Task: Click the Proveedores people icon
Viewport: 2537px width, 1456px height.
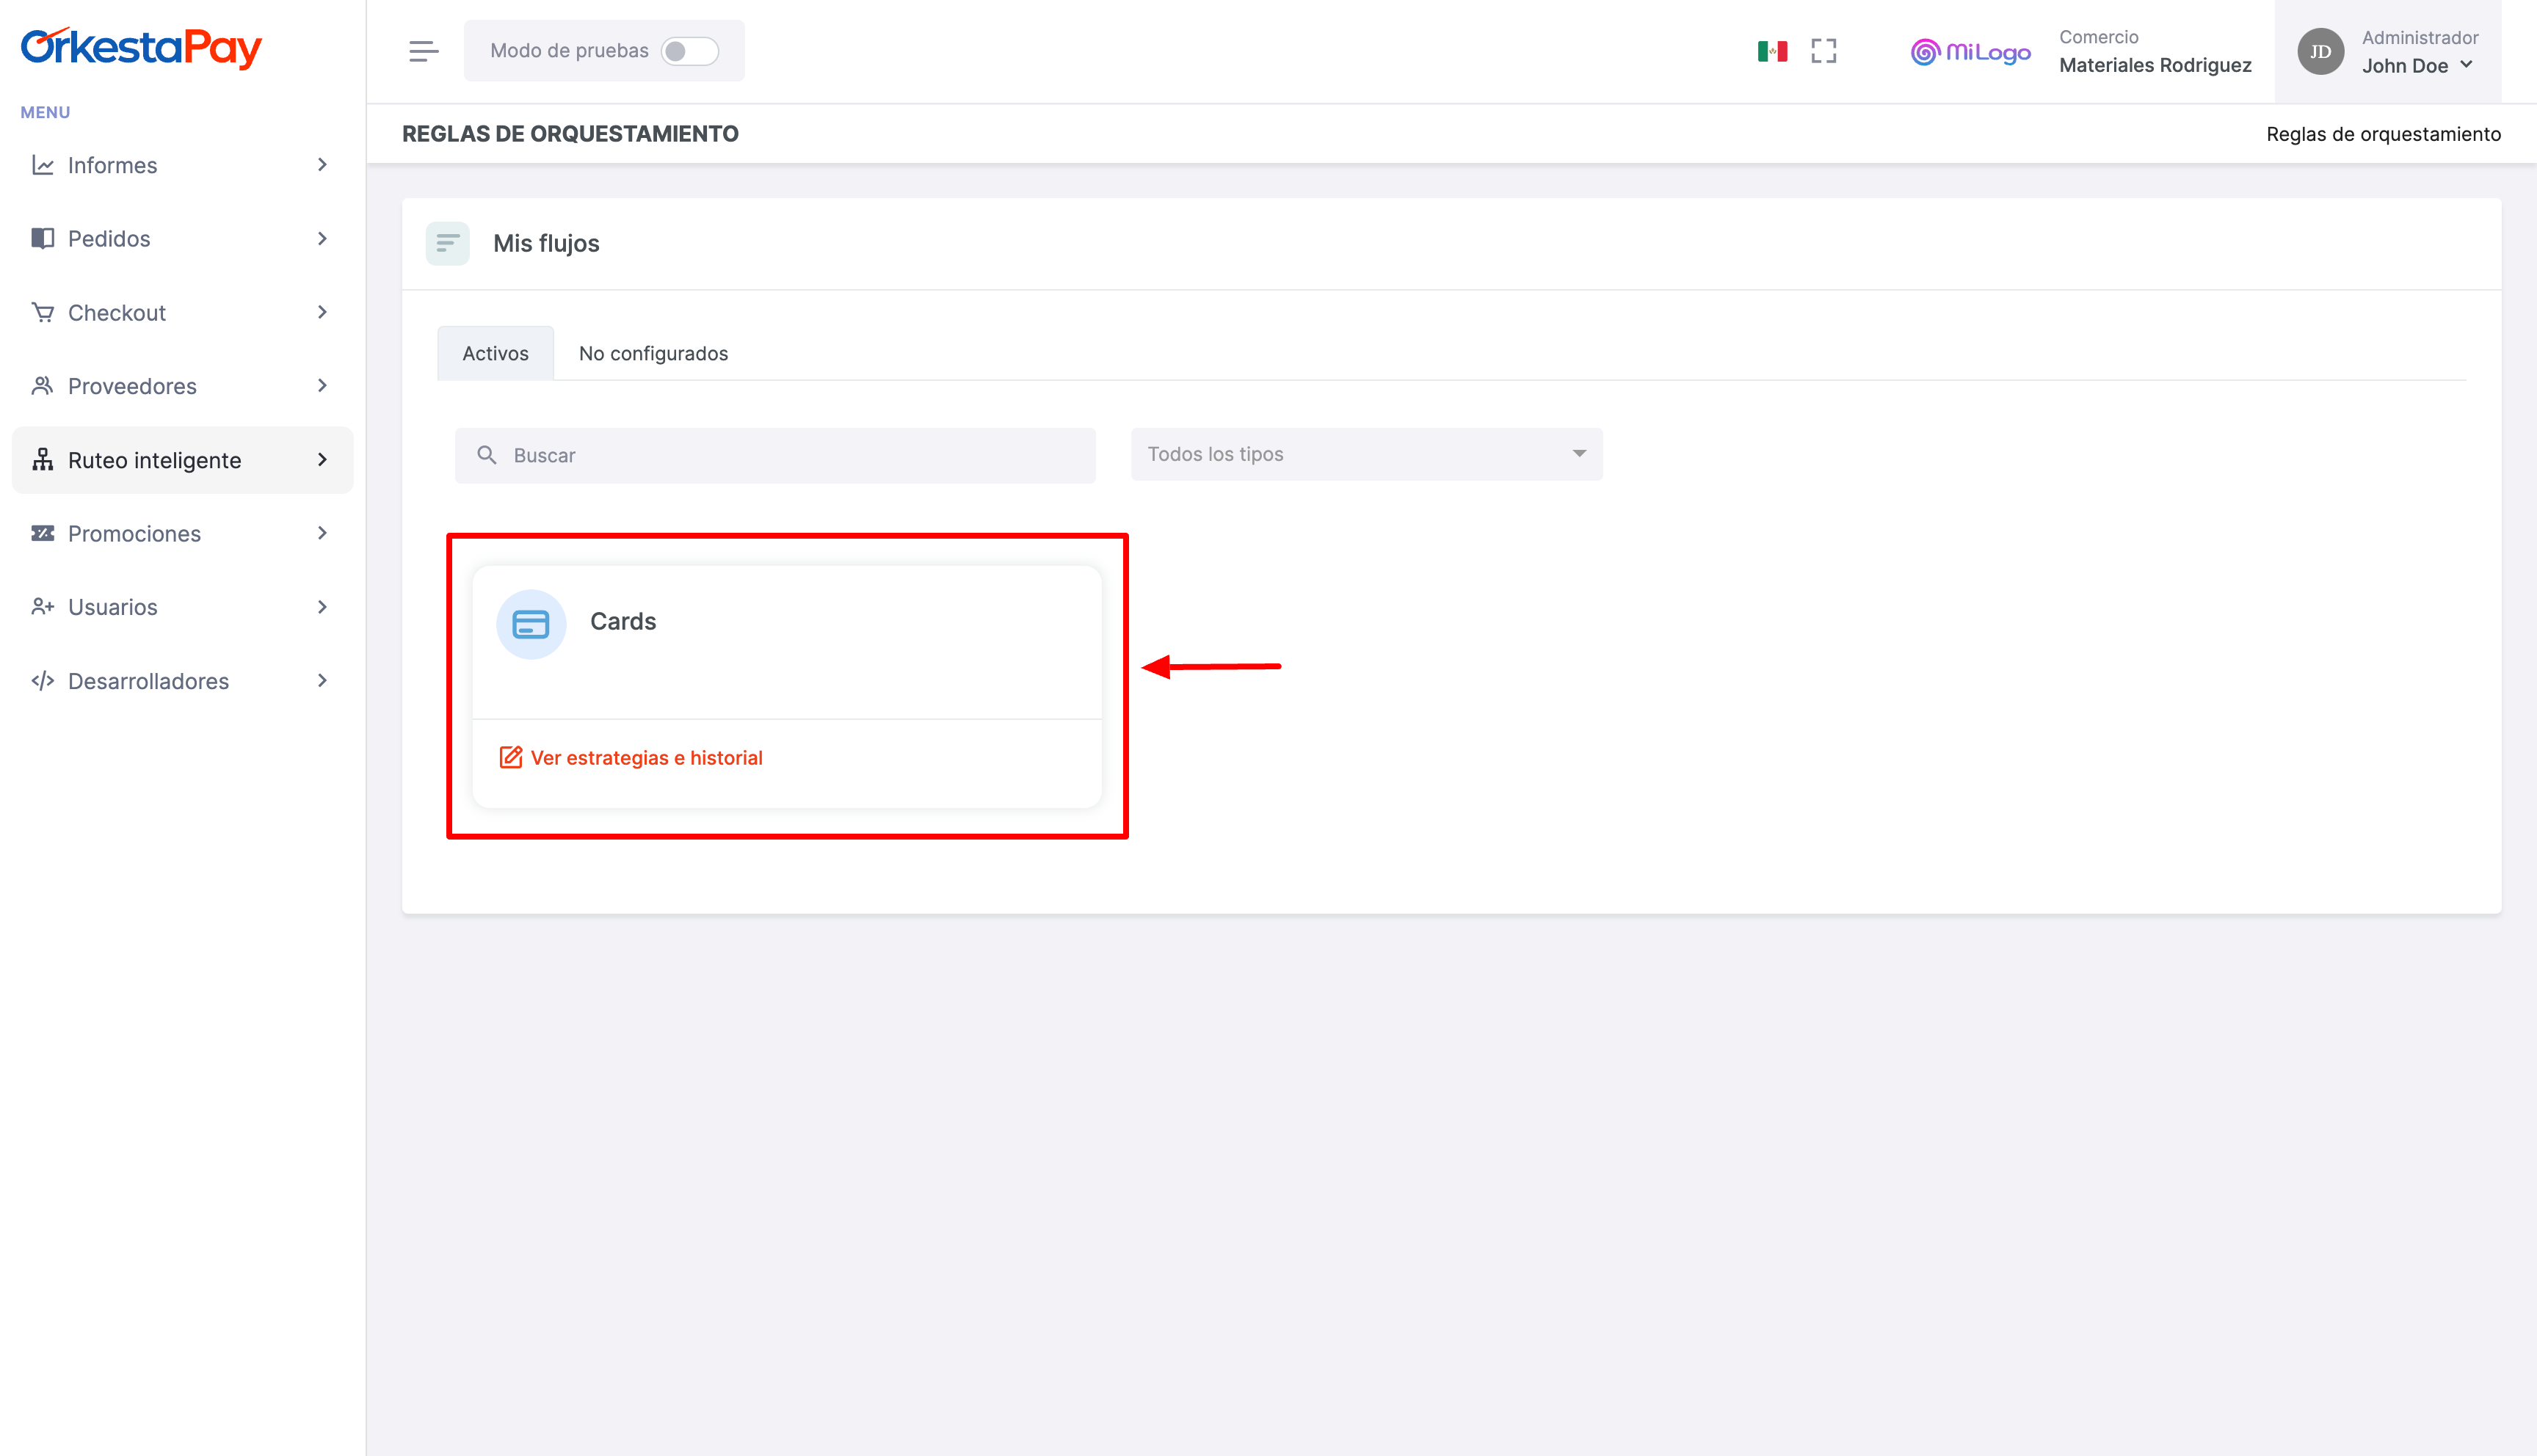Action: point(43,386)
